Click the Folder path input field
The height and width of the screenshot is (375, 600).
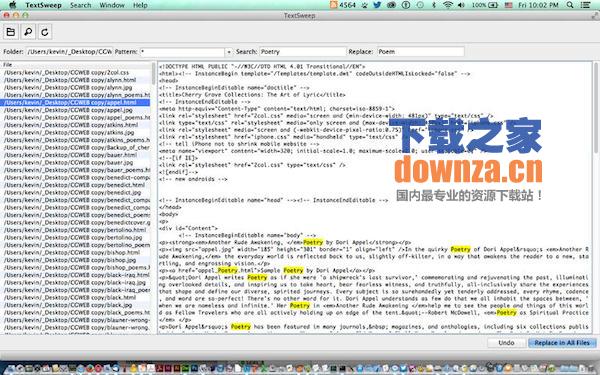click(x=69, y=52)
